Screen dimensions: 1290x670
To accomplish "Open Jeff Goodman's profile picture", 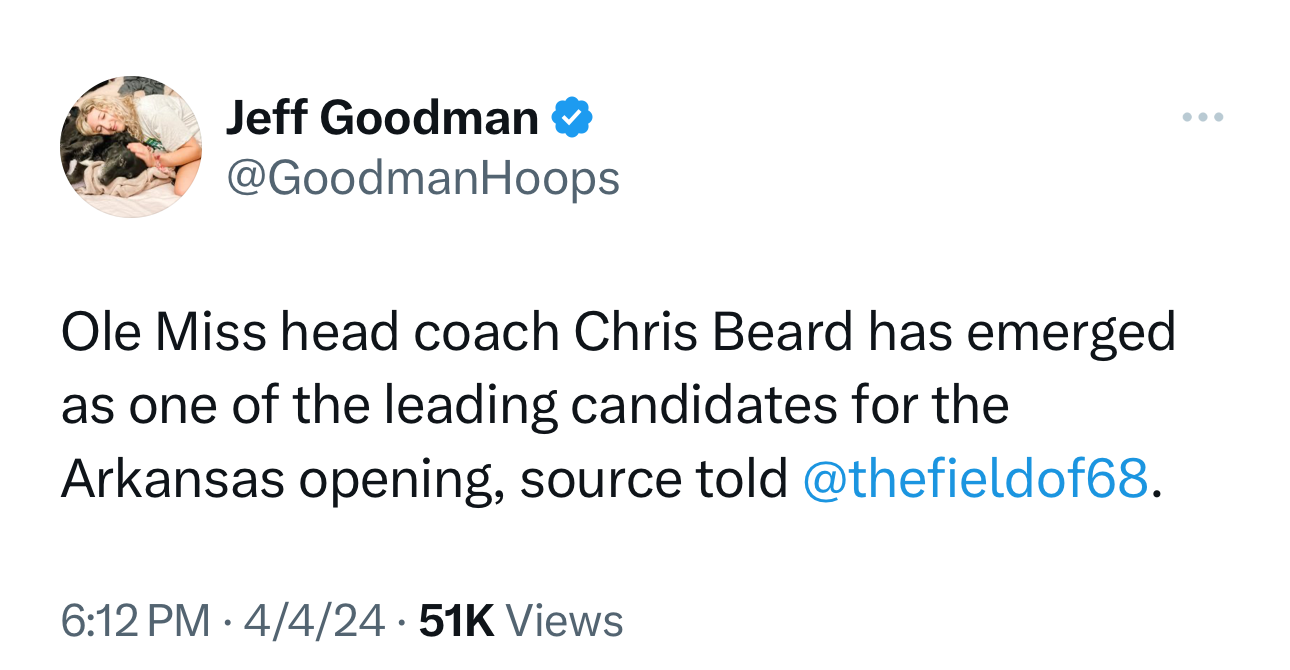I will tap(131, 146).
